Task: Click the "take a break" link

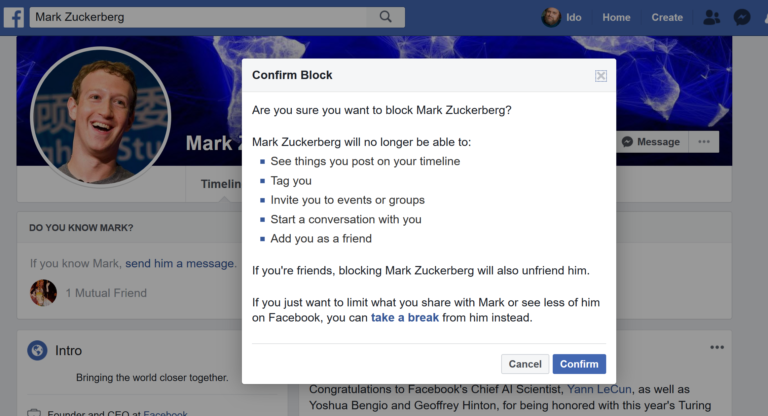Action: click(x=405, y=318)
